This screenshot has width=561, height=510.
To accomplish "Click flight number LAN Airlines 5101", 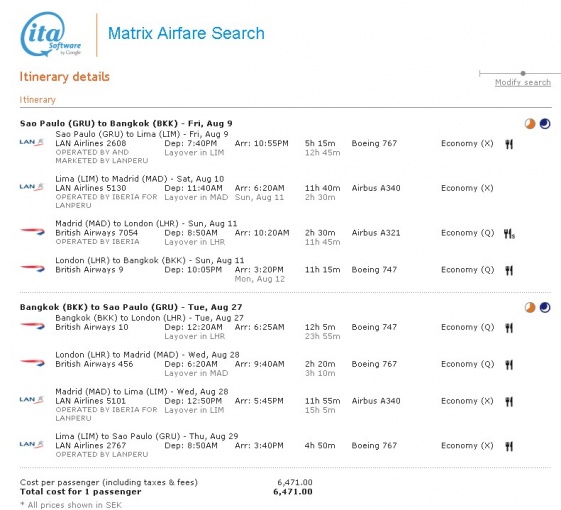I will click(91, 401).
